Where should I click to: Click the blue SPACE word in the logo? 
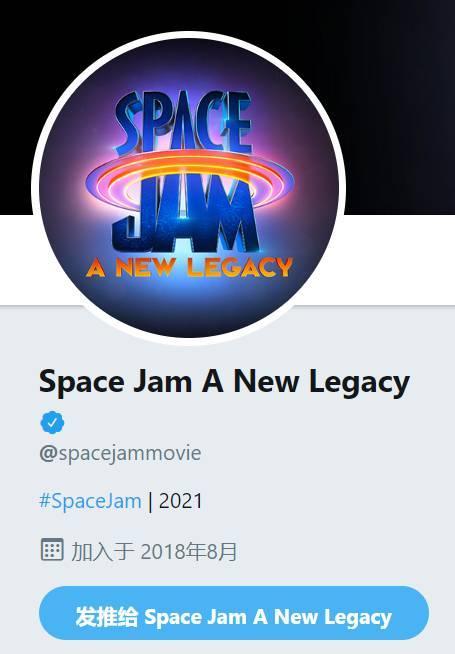point(183,121)
